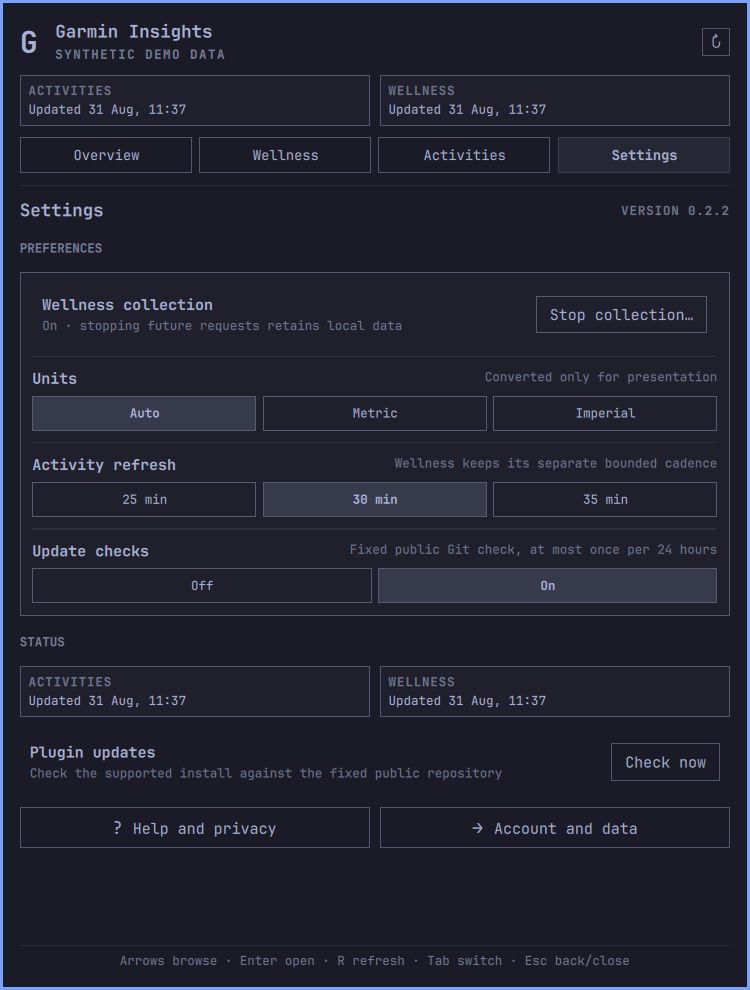750x990 pixels.
Task: Click the Garmin Insights title
Action: pos(134,32)
